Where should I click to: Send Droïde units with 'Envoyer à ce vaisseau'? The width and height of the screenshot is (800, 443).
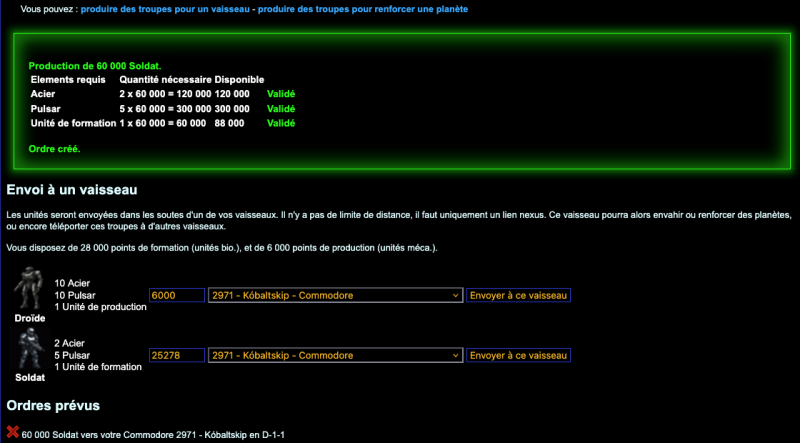518,296
